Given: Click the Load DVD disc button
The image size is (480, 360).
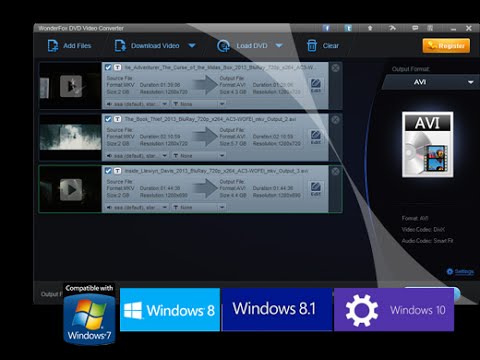Looking at the screenshot, I should [x=242, y=46].
